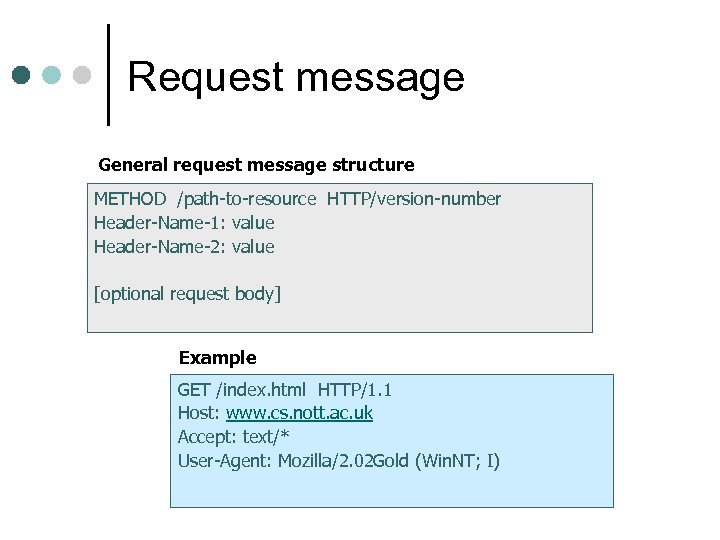Open the www.cs.nott.ac.uk link
The image size is (720, 540).
pos(299,413)
